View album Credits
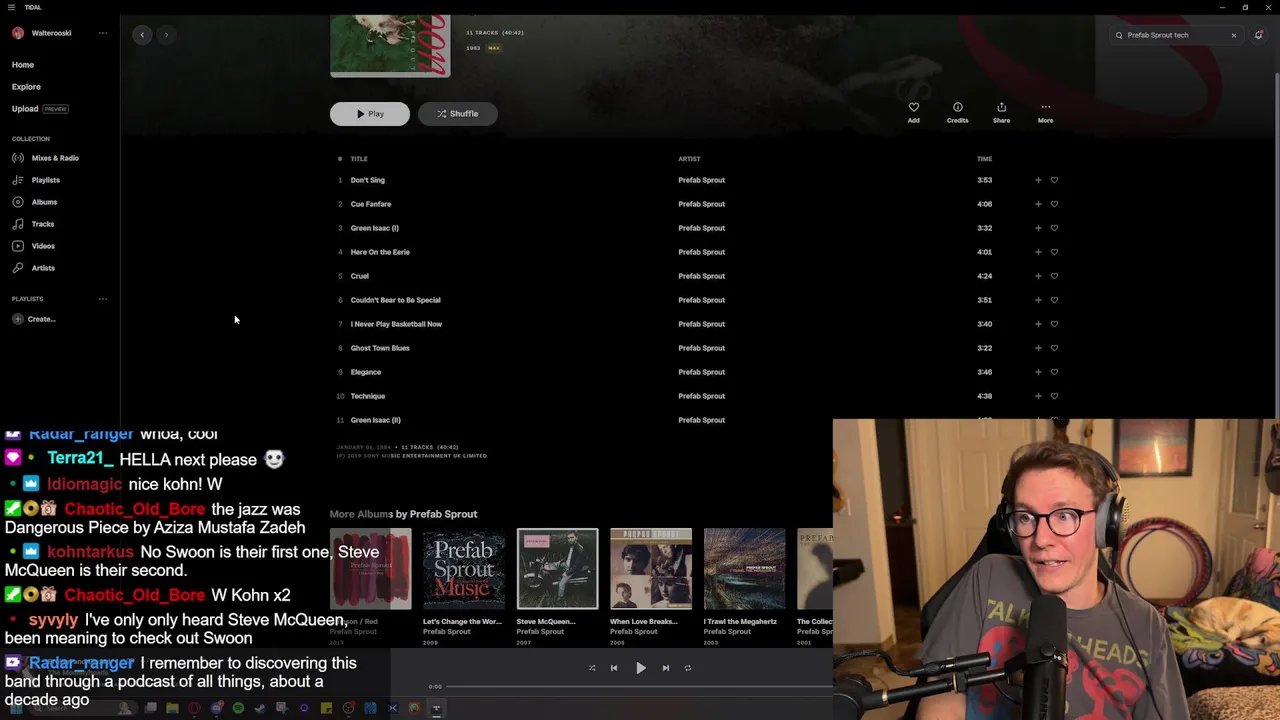This screenshot has height=720, width=1280. coord(957,112)
